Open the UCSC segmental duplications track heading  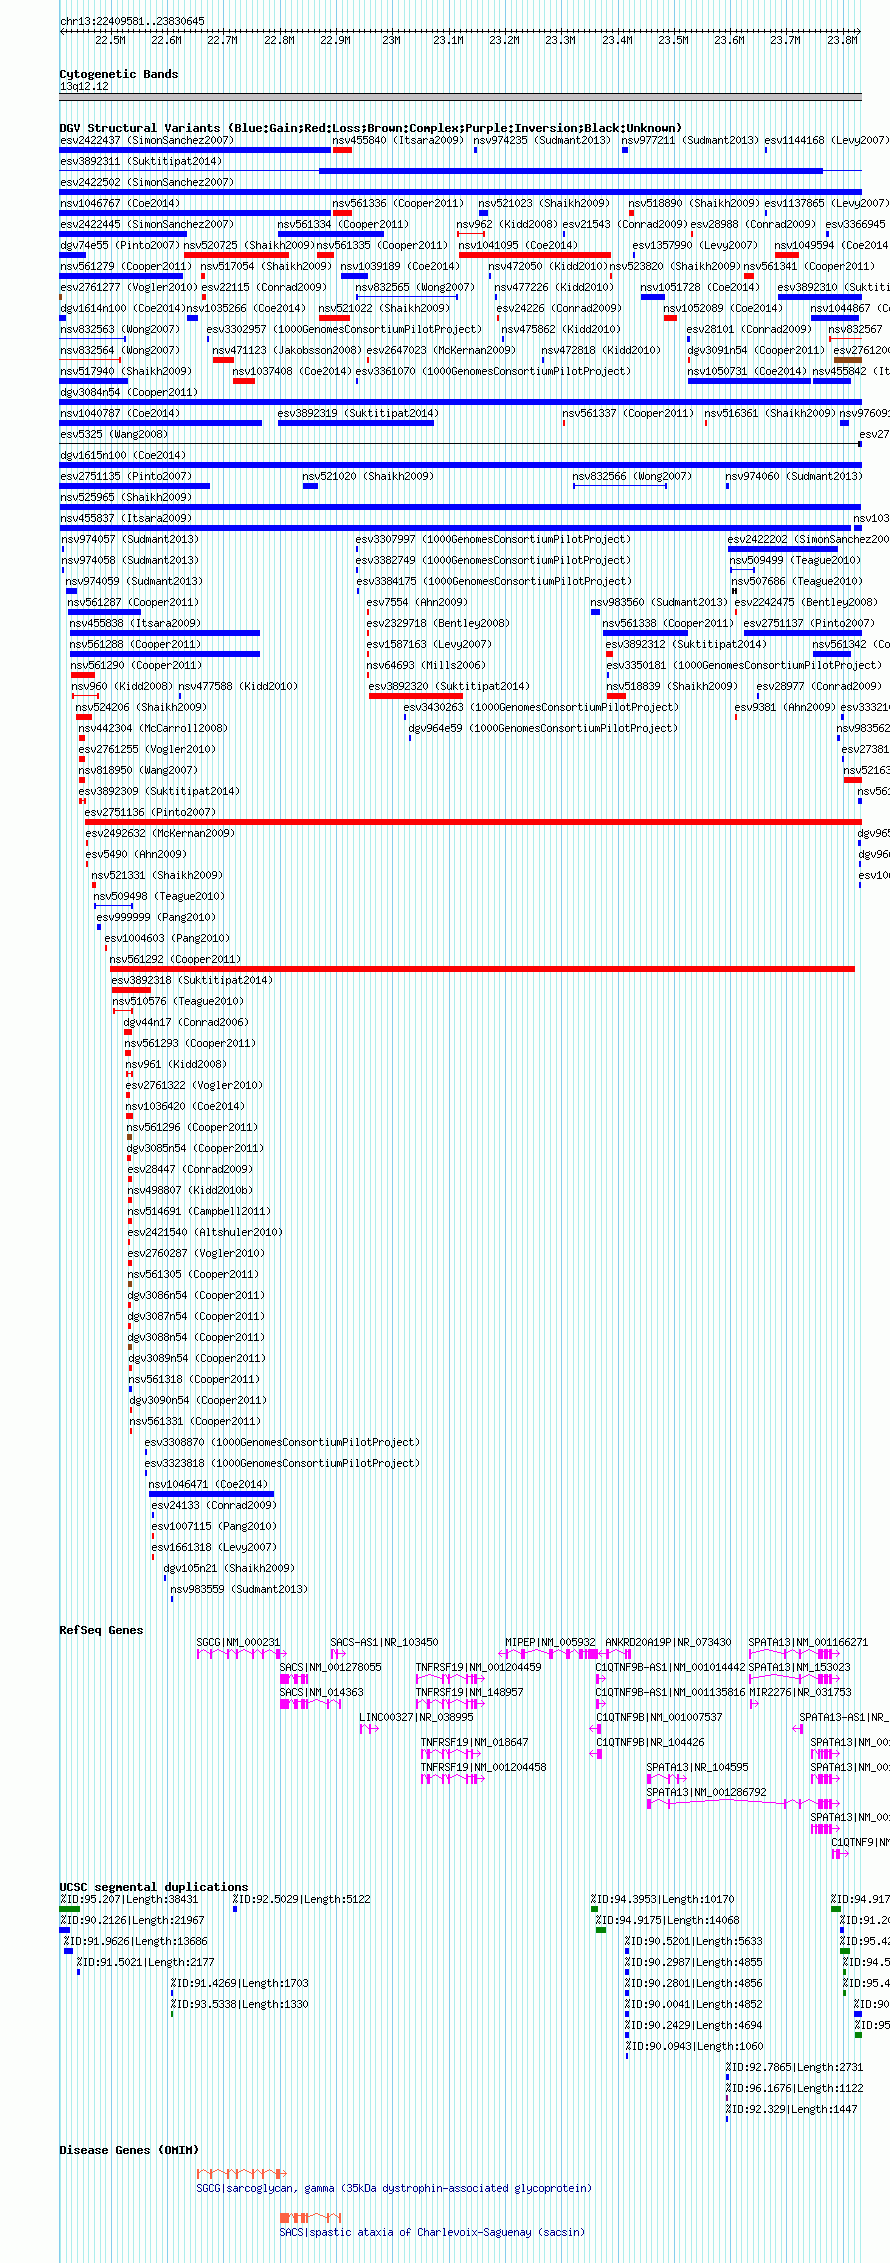[154, 1887]
